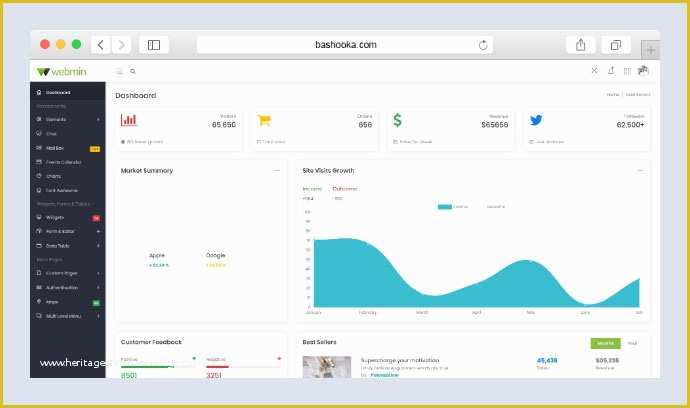This screenshot has width=690, height=408.
Task: Click the Safari share button
Action: click(580, 45)
